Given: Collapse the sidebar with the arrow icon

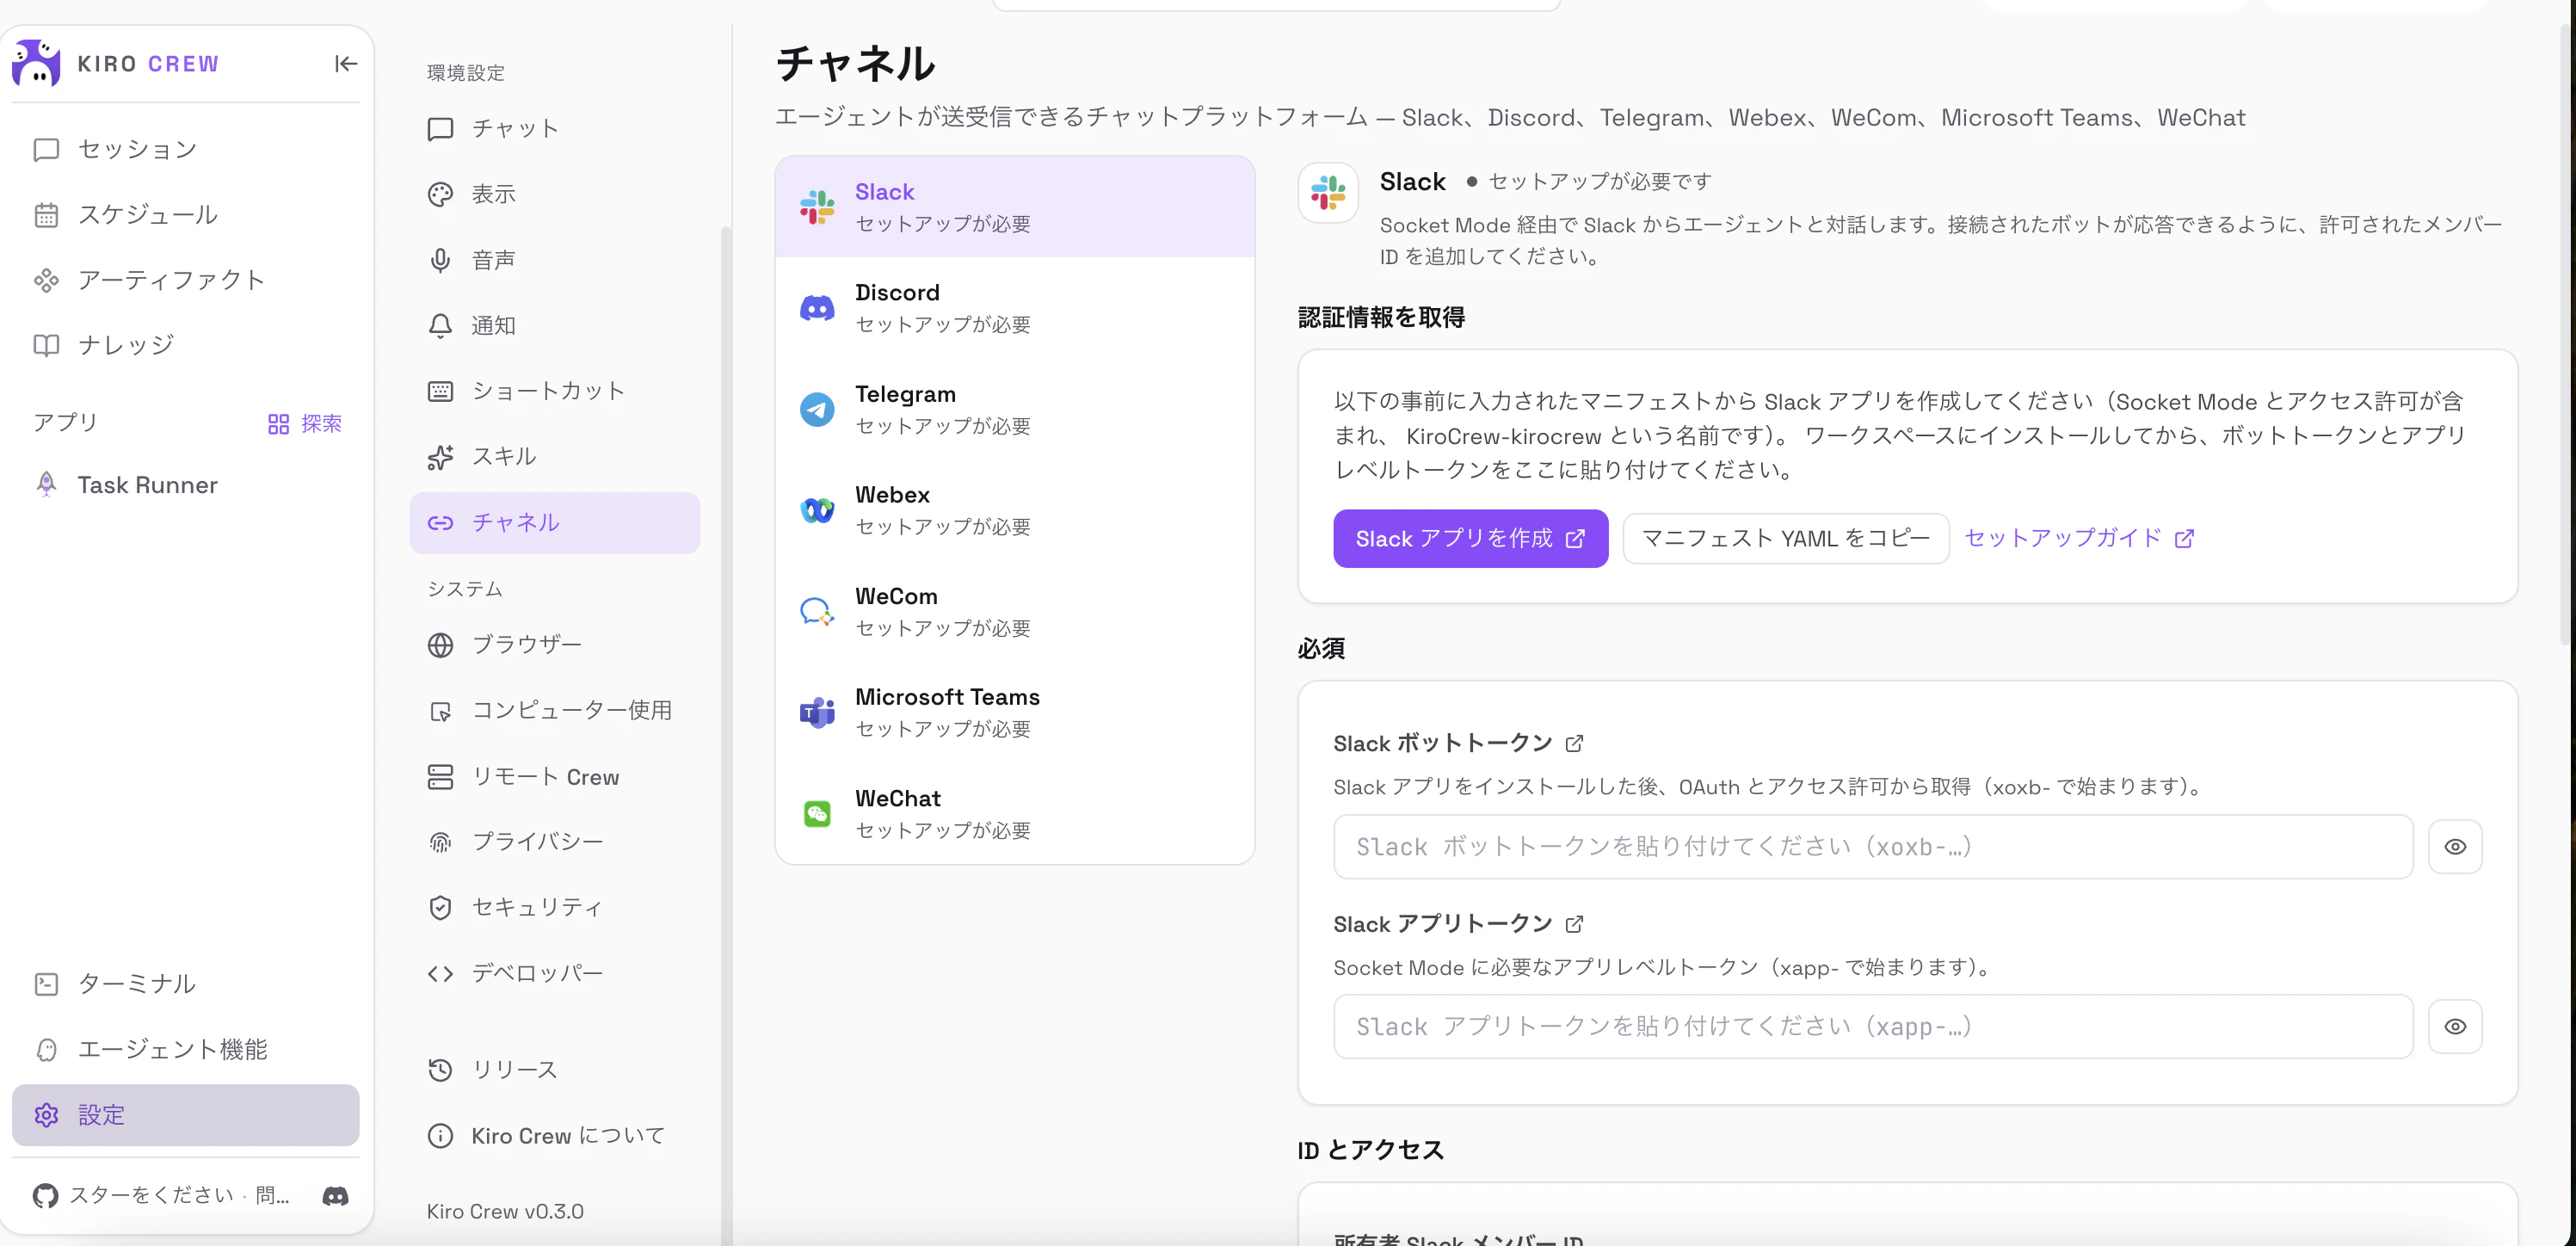Looking at the screenshot, I should click(346, 64).
